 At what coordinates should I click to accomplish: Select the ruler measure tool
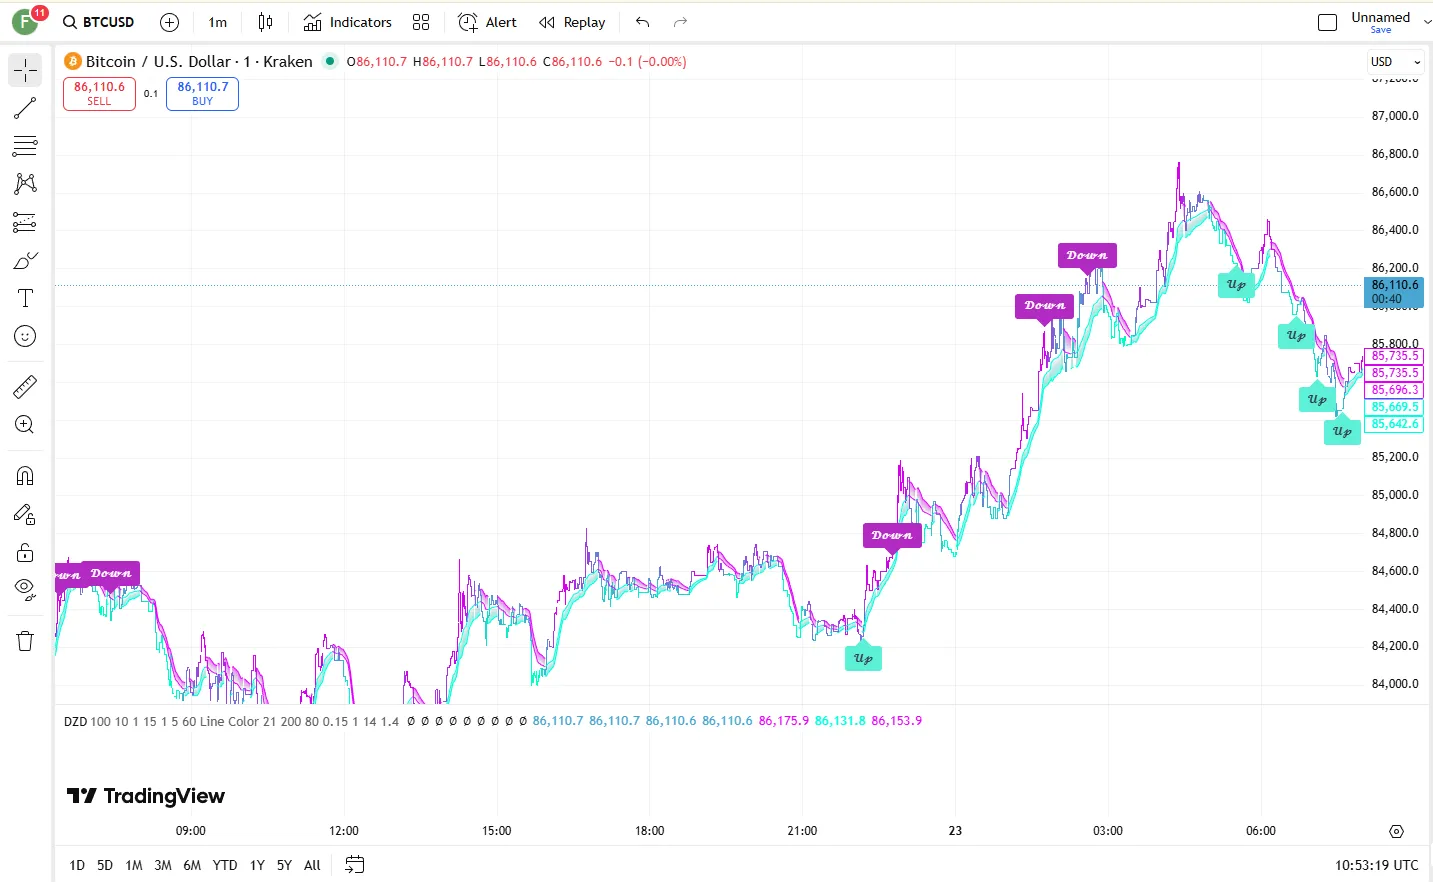click(25, 387)
